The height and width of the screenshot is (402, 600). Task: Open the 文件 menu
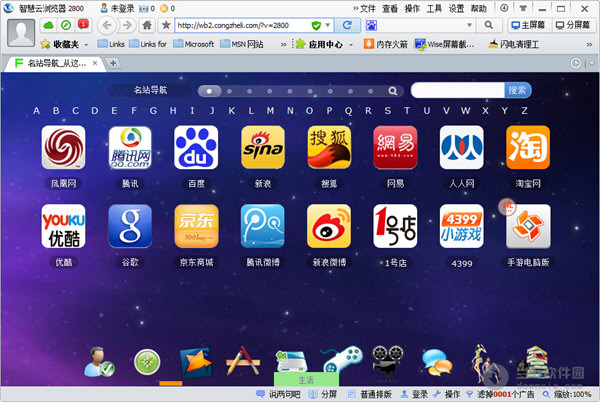tap(368, 8)
